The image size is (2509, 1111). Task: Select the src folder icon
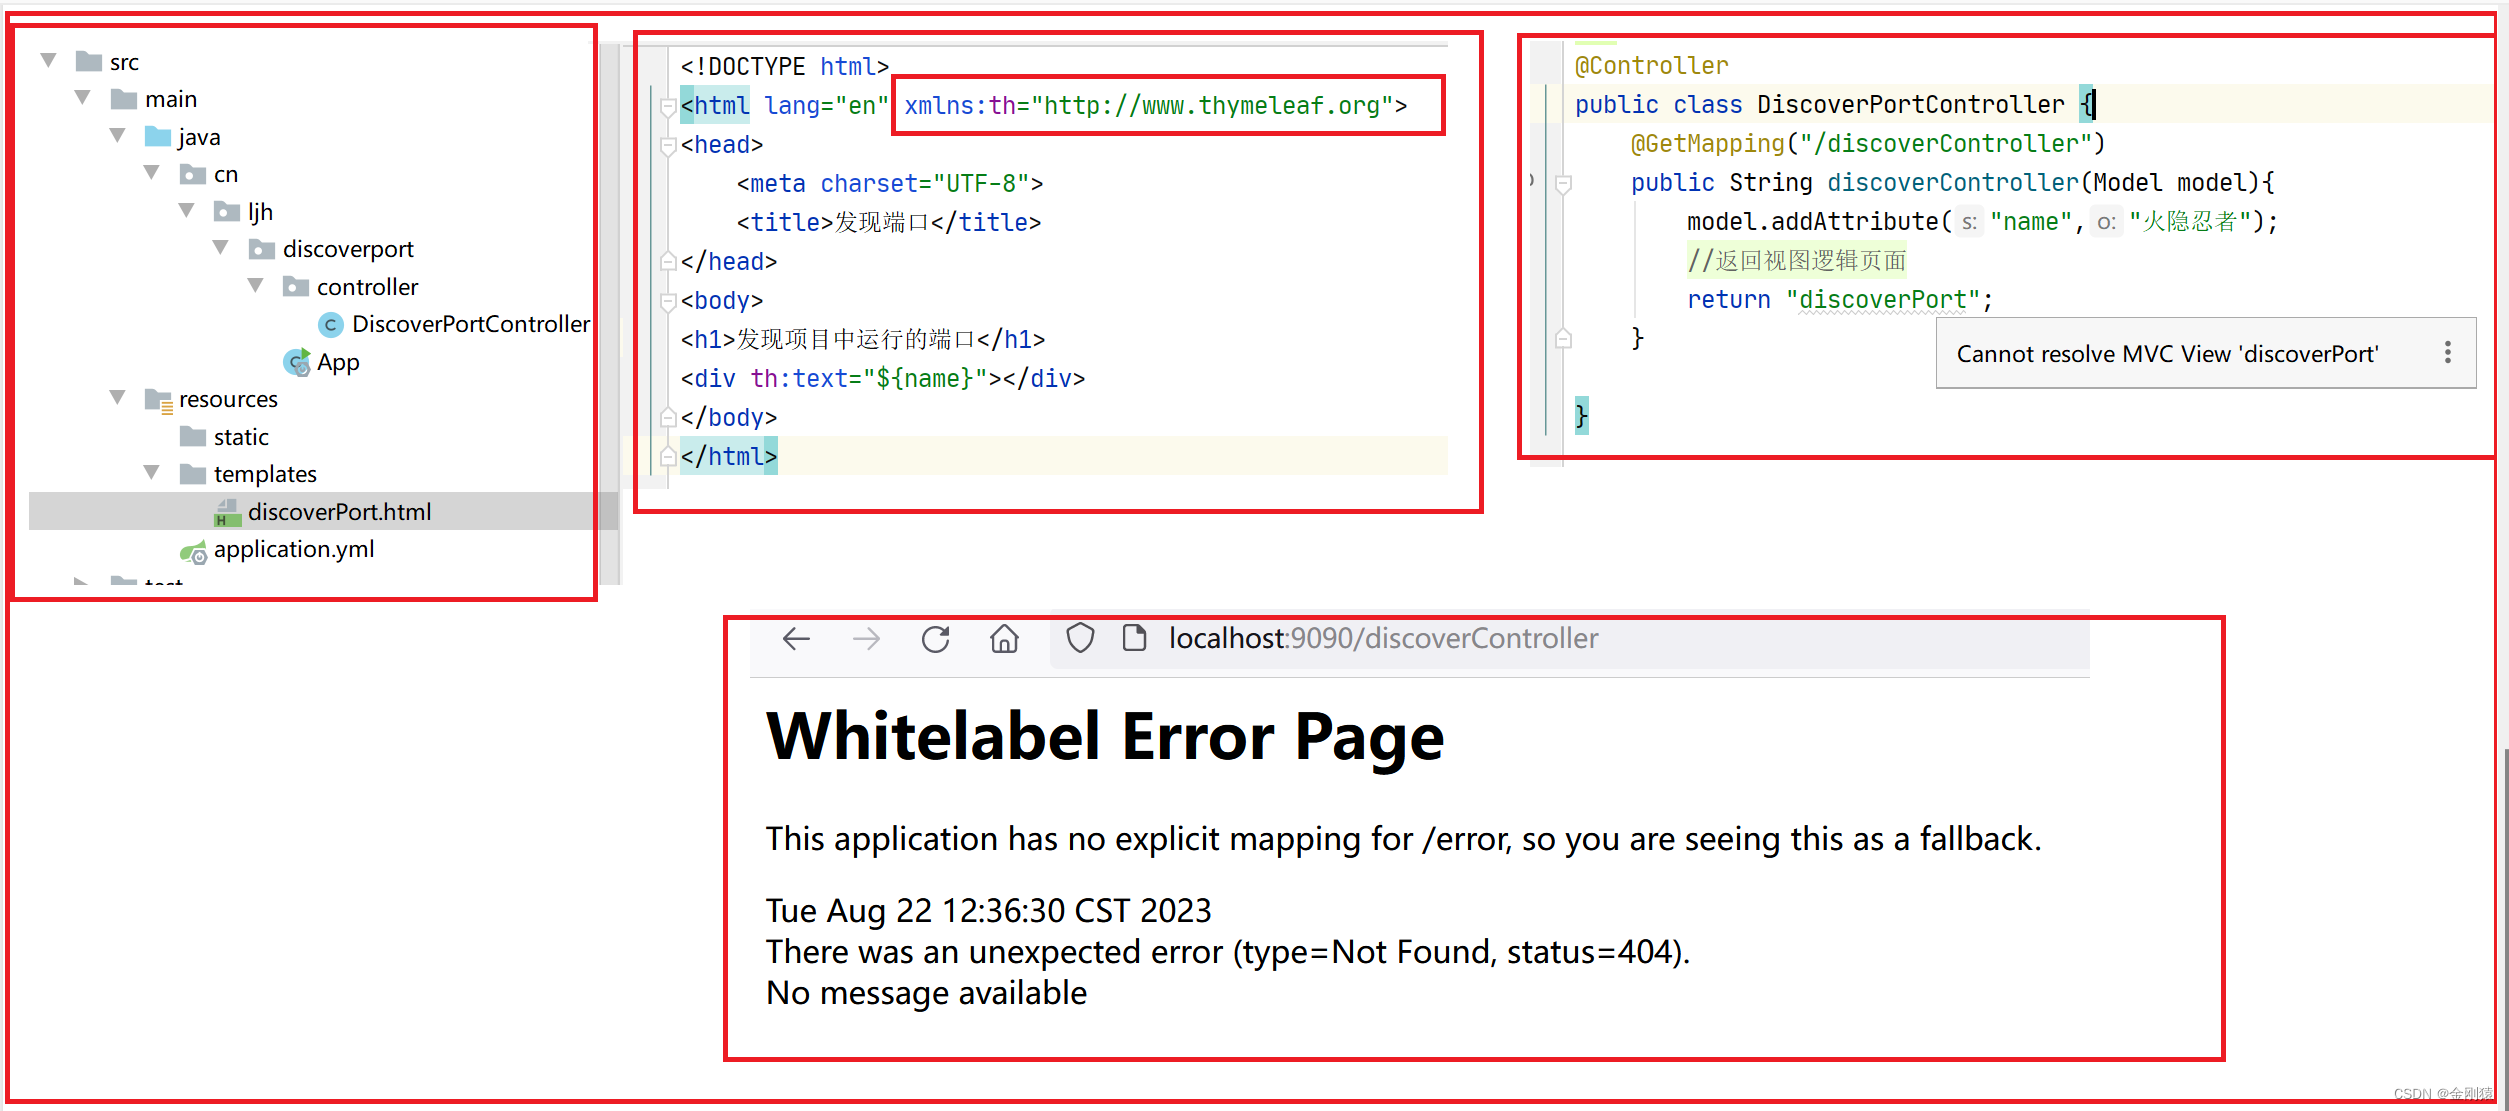pos(89,62)
